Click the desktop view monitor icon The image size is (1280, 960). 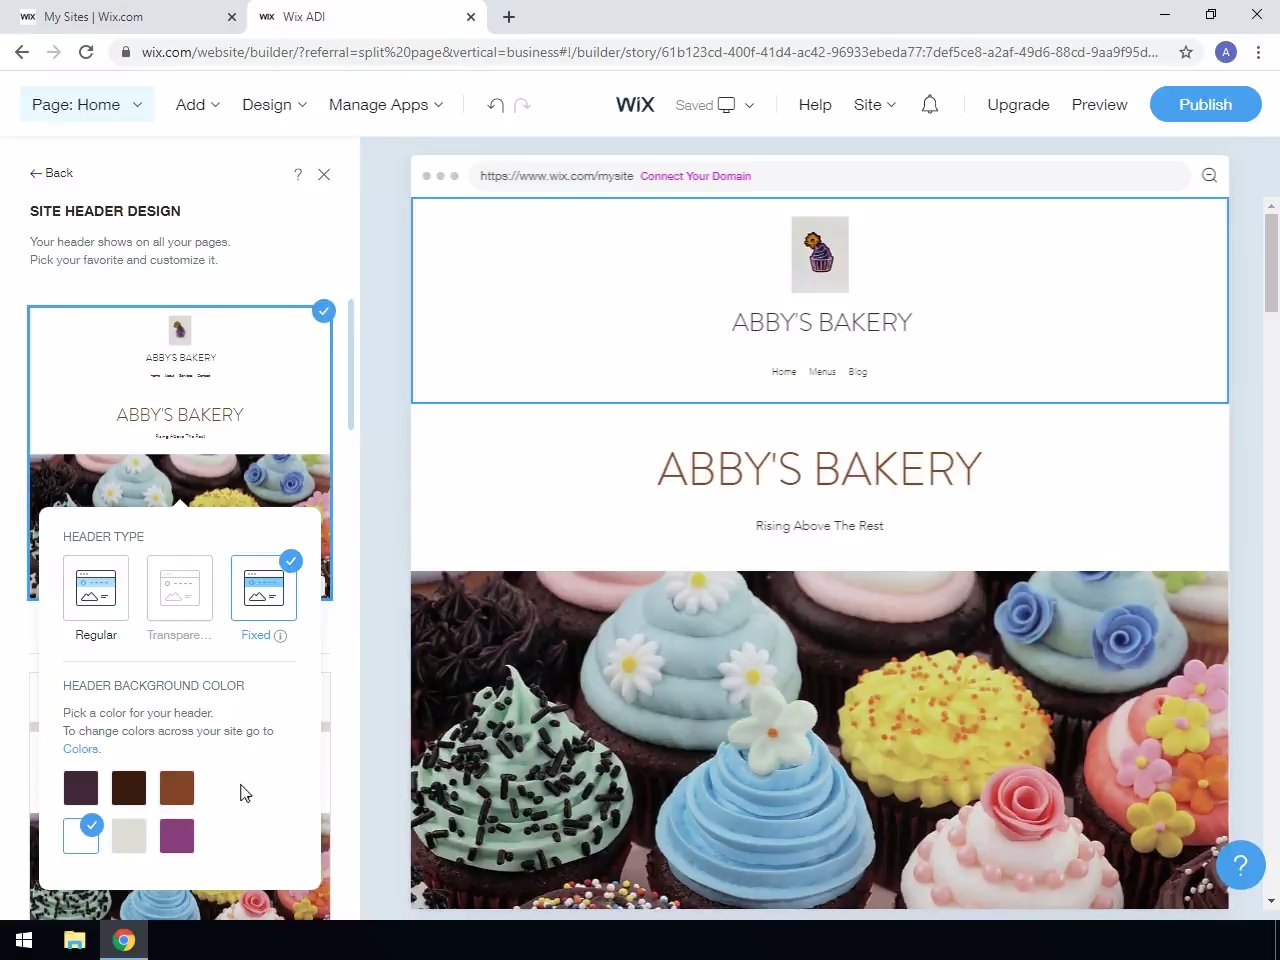point(727,105)
